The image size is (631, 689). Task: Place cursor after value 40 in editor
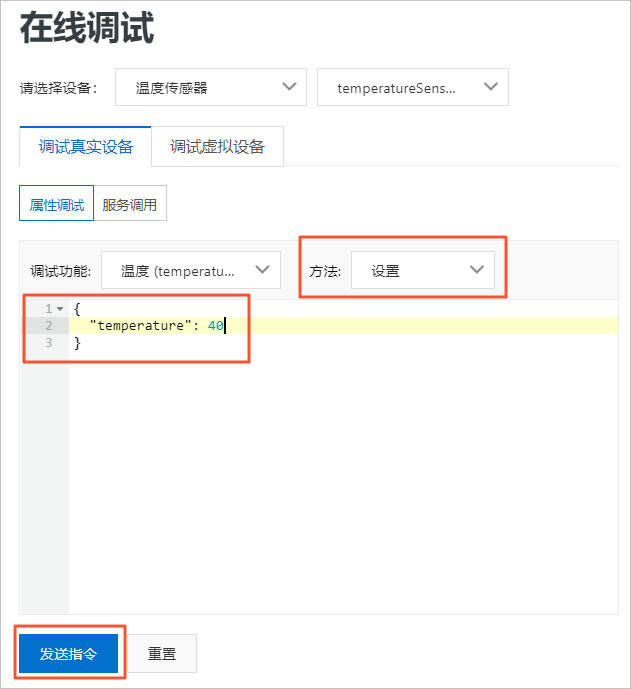tap(225, 326)
